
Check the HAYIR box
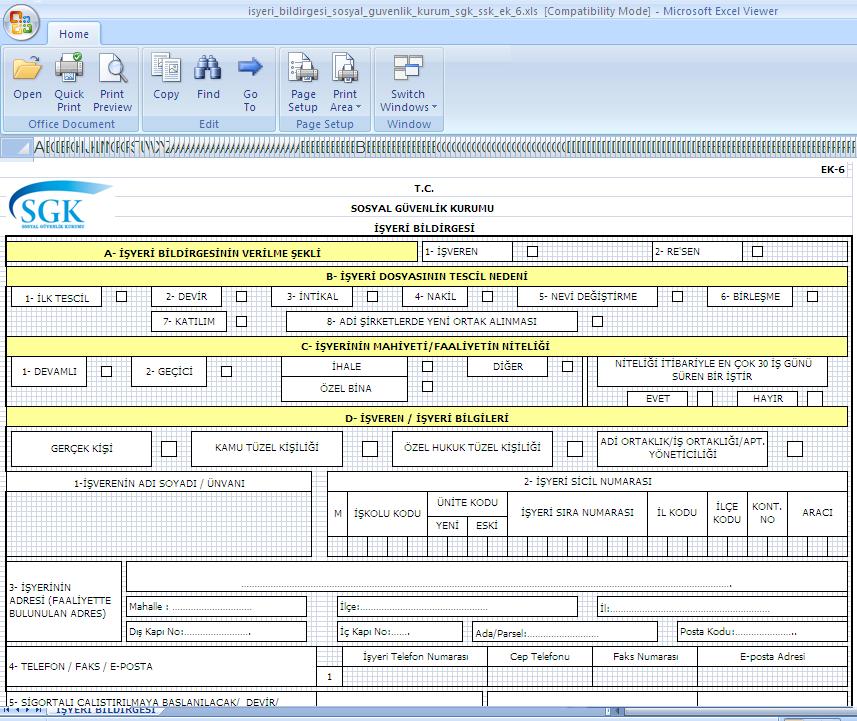tap(815, 398)
